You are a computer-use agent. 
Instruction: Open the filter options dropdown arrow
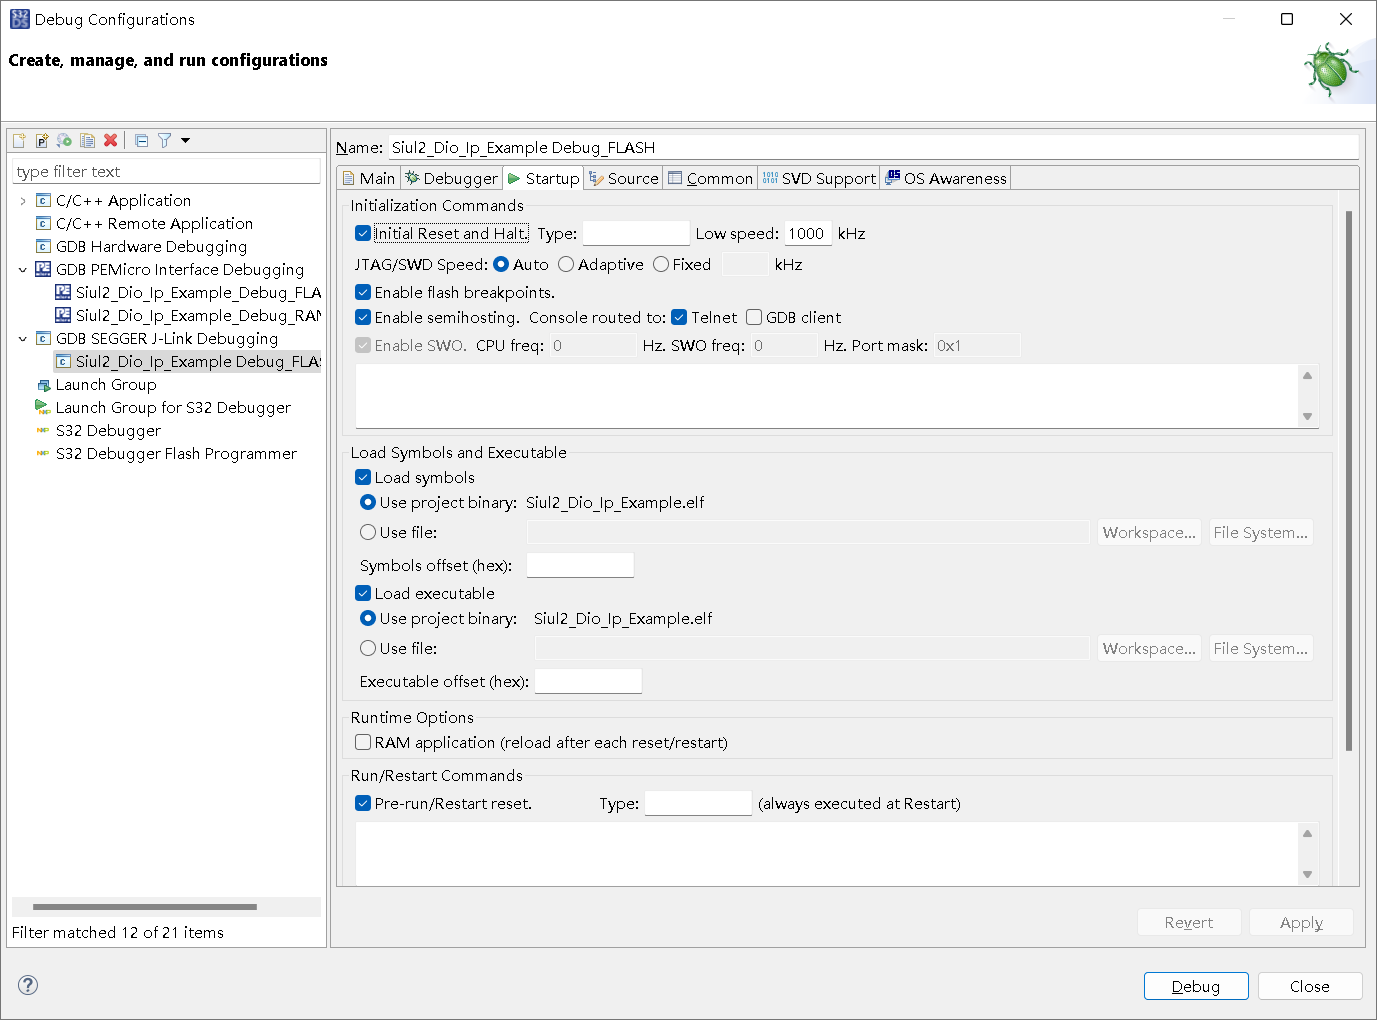tap(185, 141)
